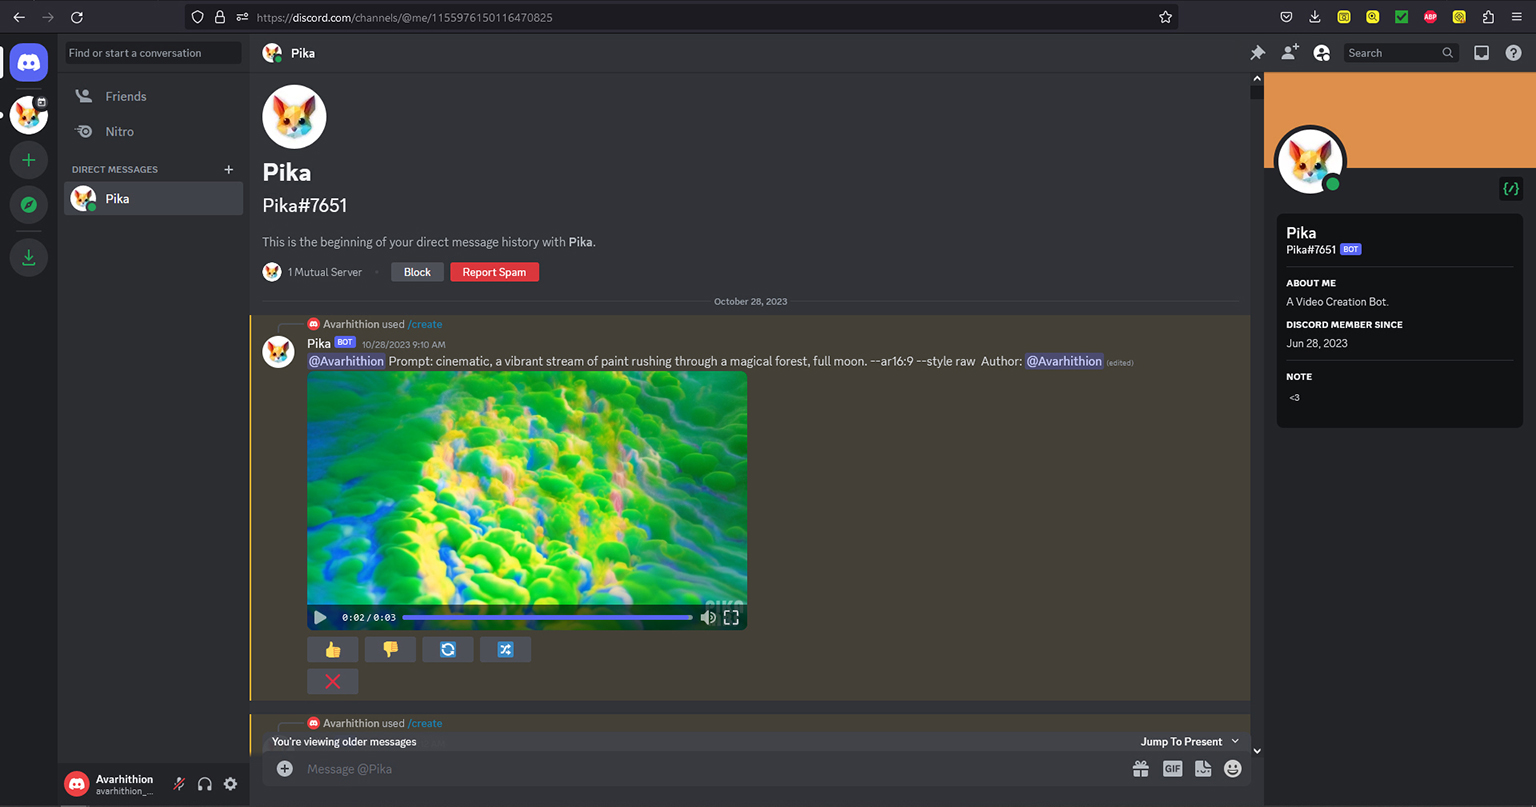Click the video progress seek bar
Viewport: 1536px width, 807px height.
pos(547,618)
